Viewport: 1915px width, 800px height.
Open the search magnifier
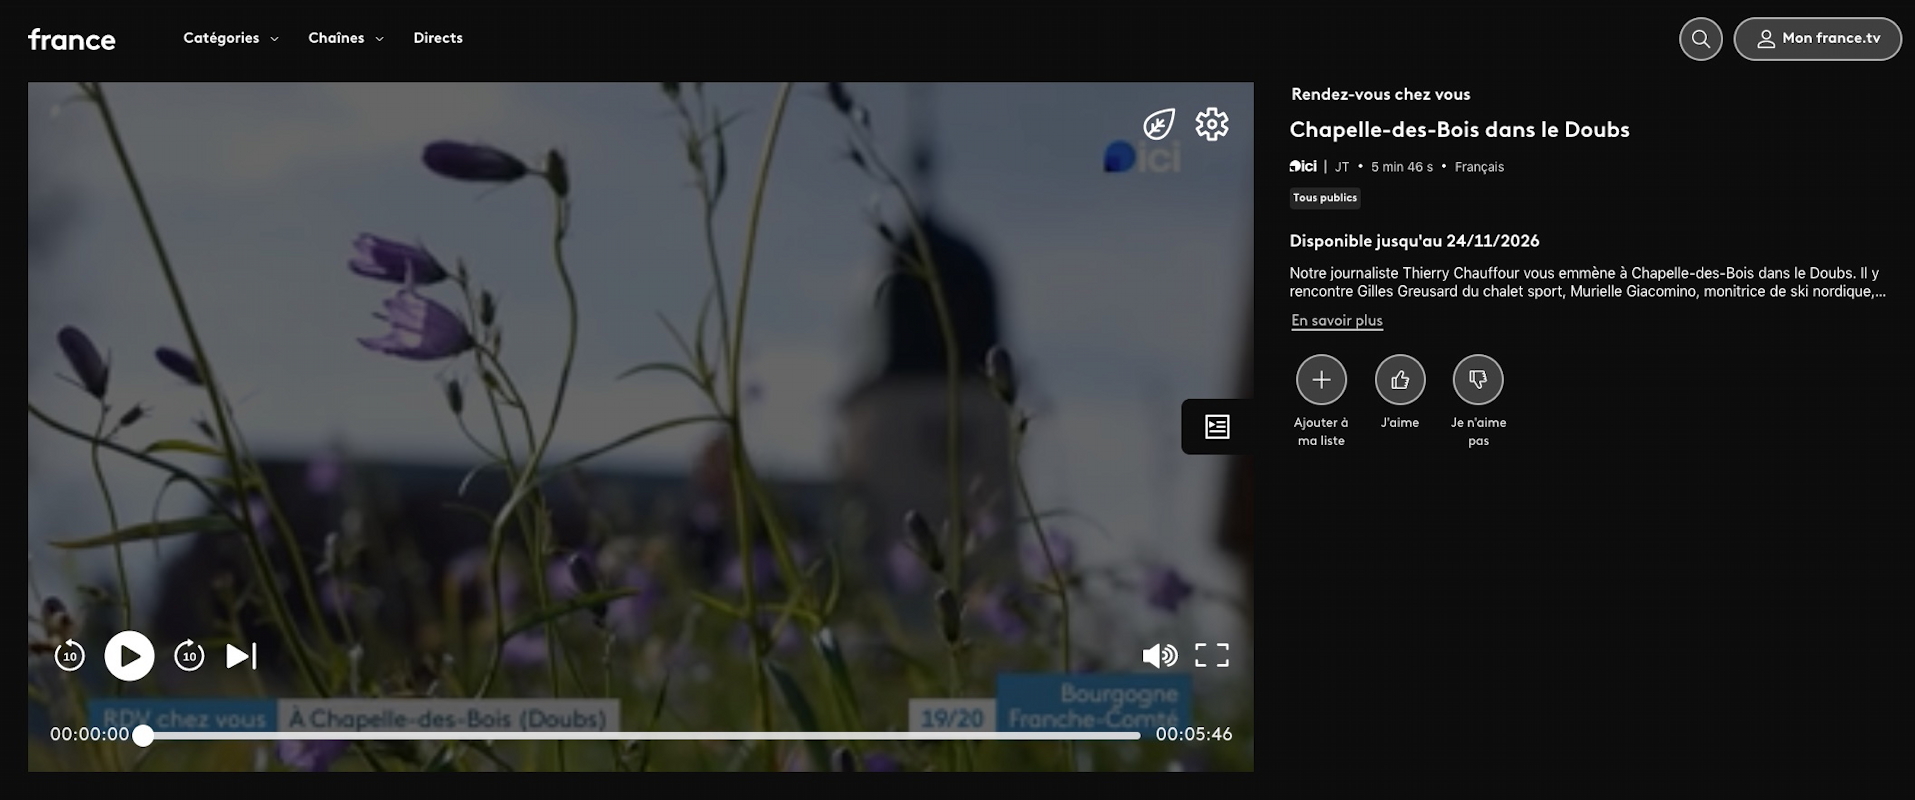(x=1700, y=39)
